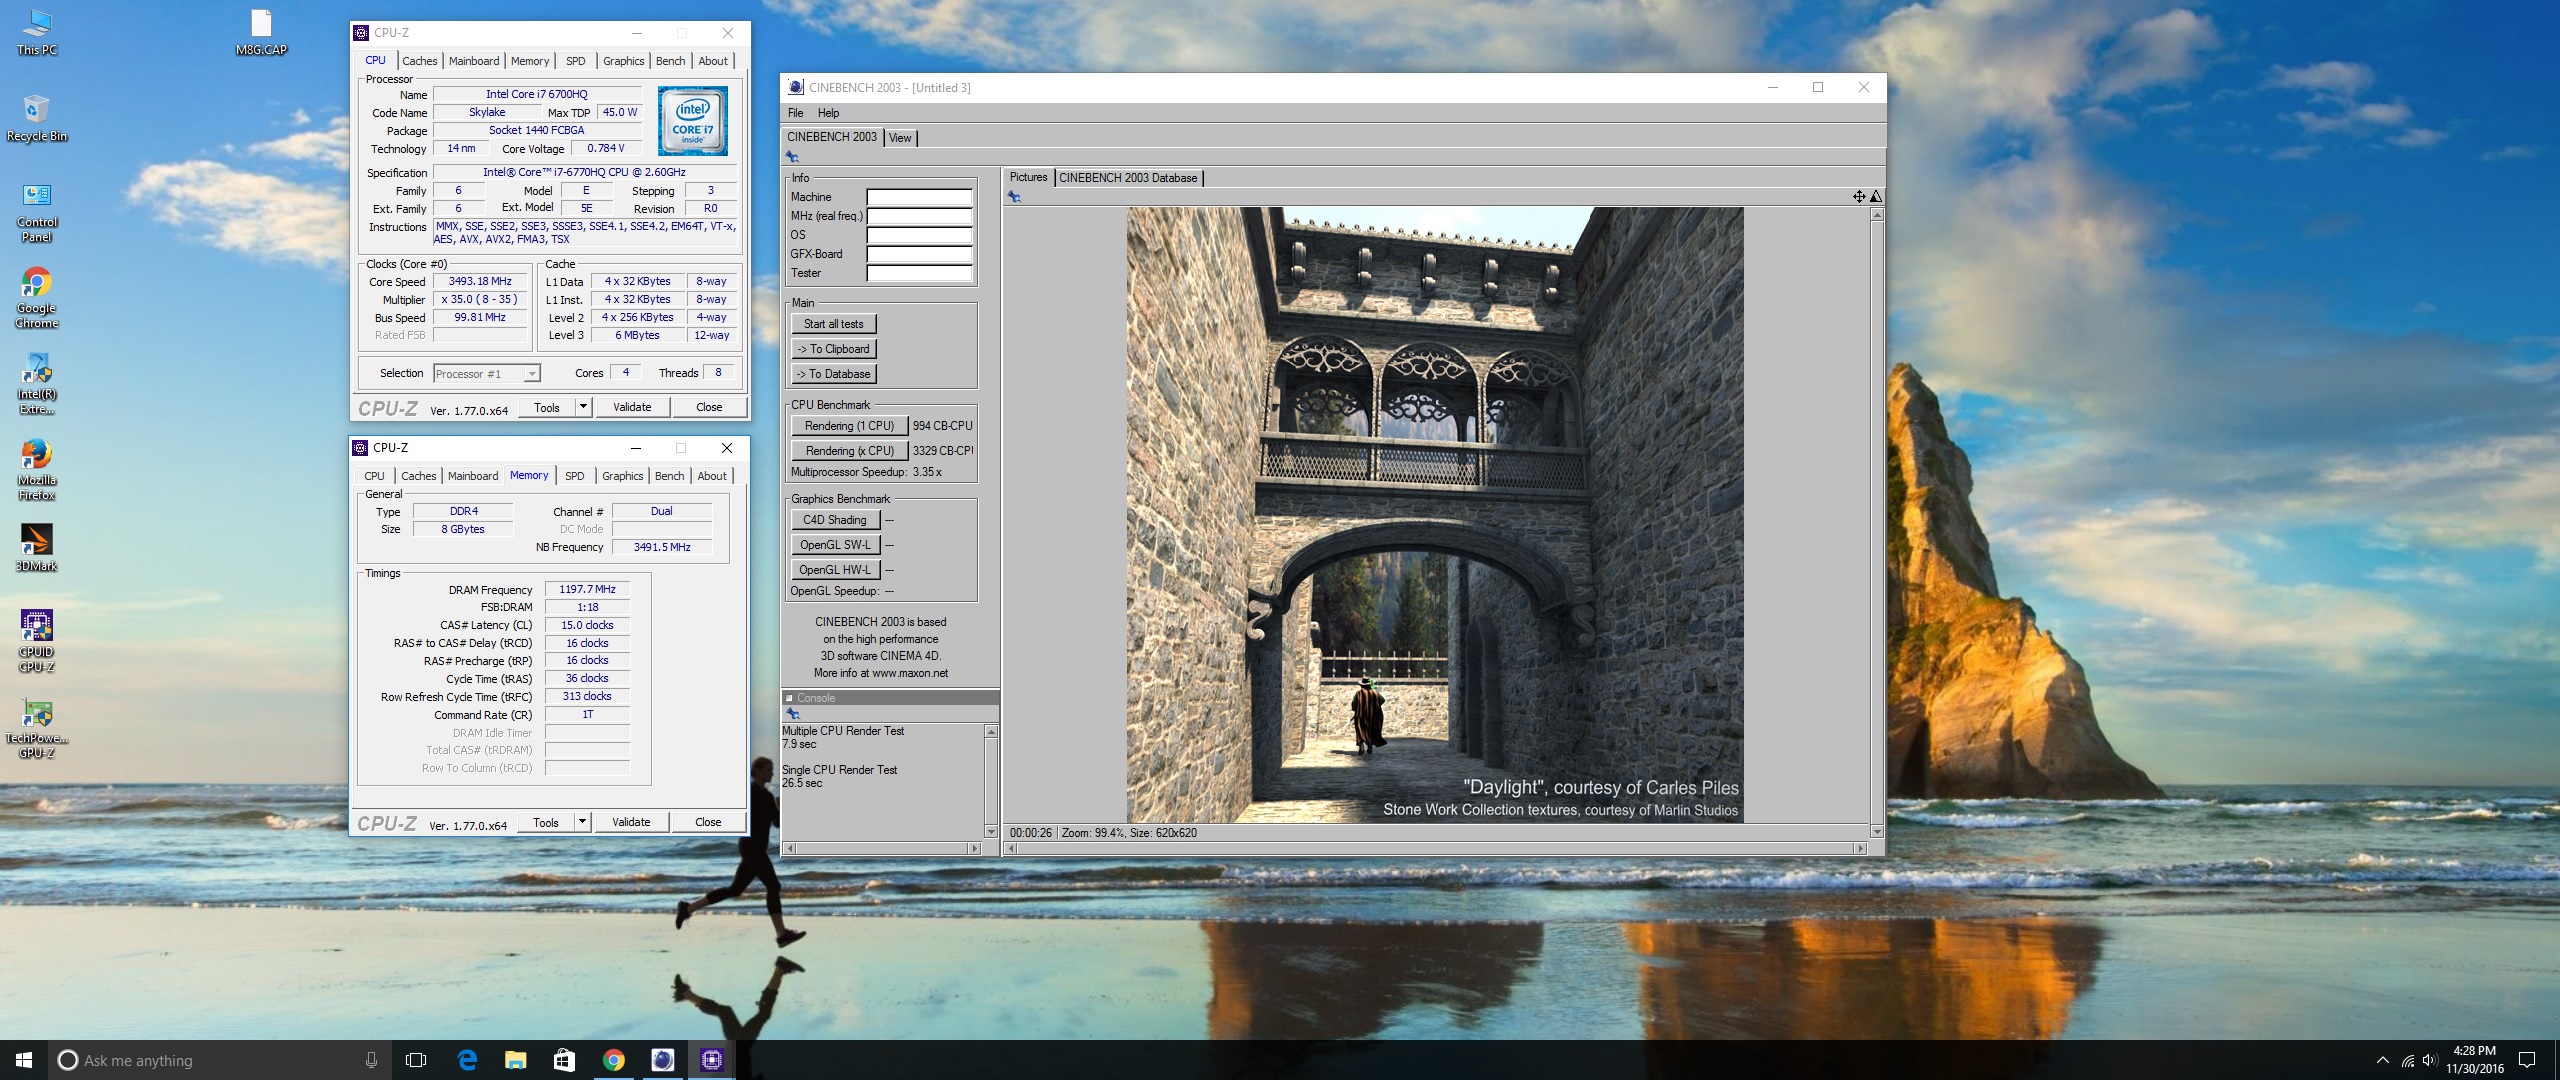Open Recycle Bin desktop icon
Image resolution: width=2560 pixels, height=1080 pixels.
(x=37, y=118)
